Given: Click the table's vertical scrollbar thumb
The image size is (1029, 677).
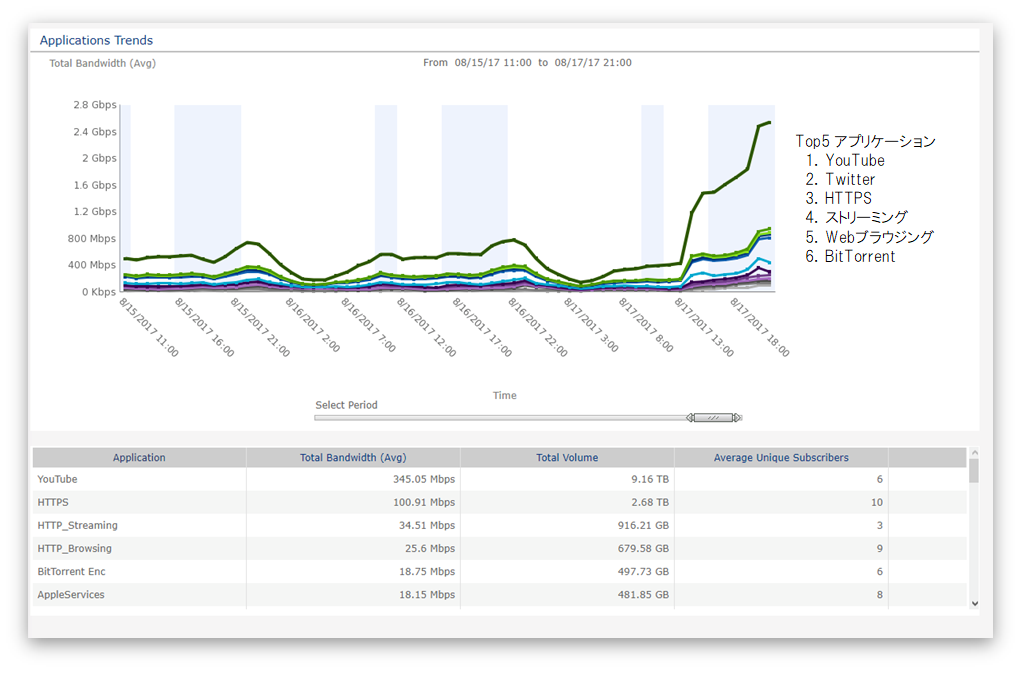Looking at the screenshot, I should click(x=975, y=470).
